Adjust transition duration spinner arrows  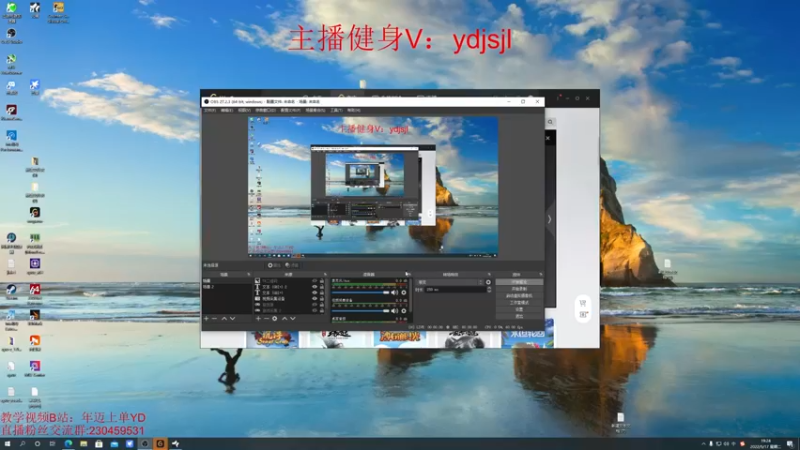click(489, 289)
